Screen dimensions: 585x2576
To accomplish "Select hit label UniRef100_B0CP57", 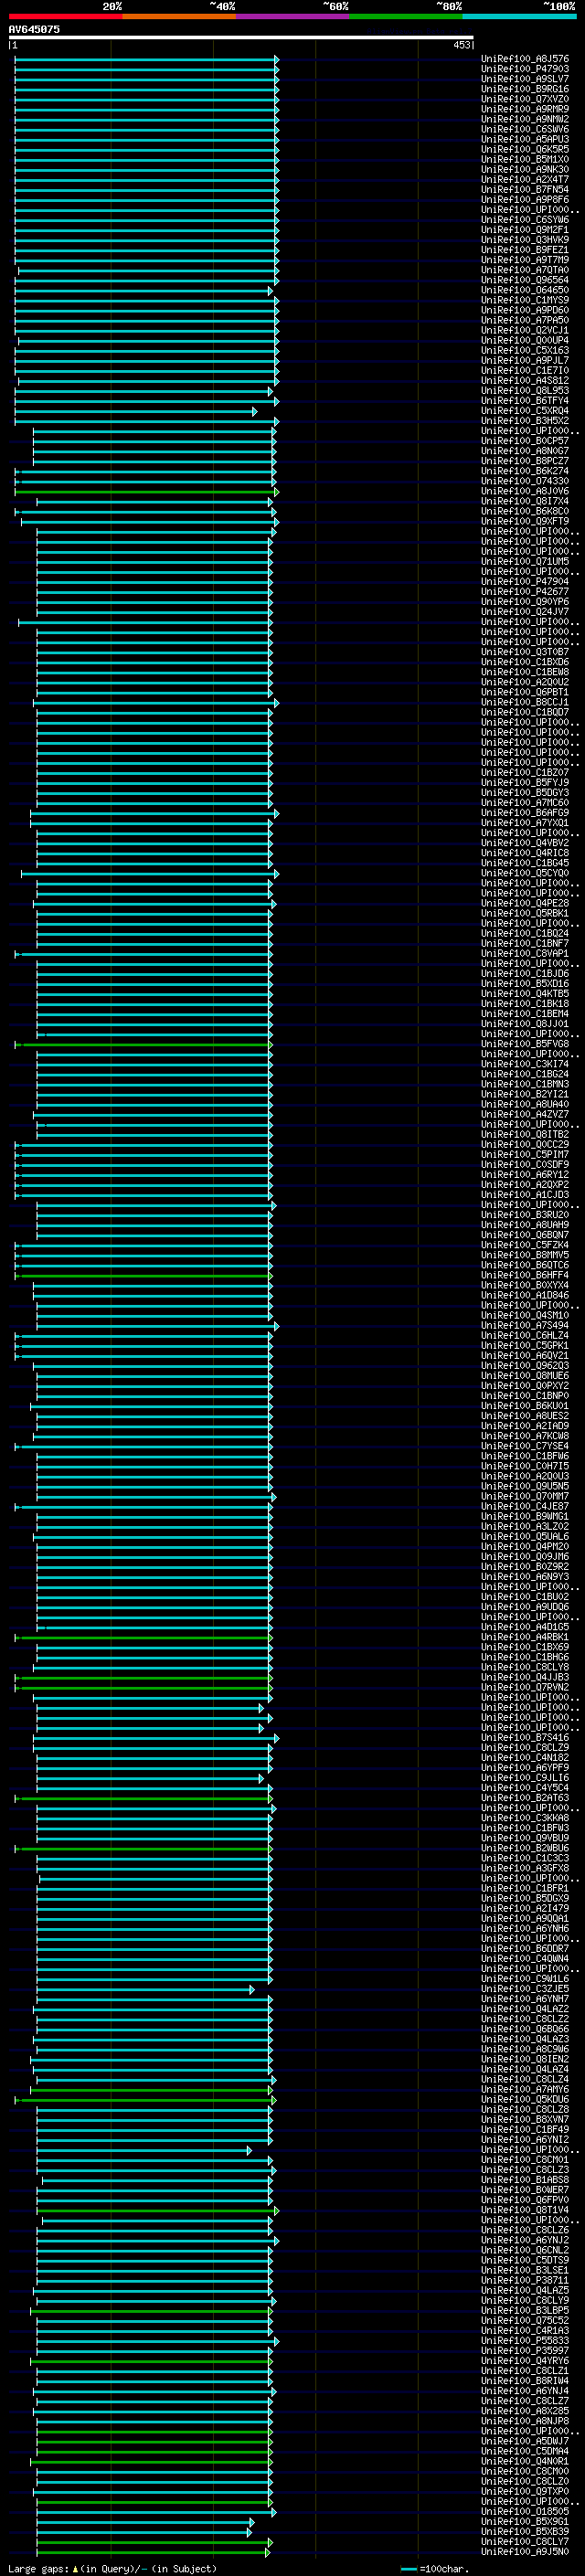I will (525, 441).
